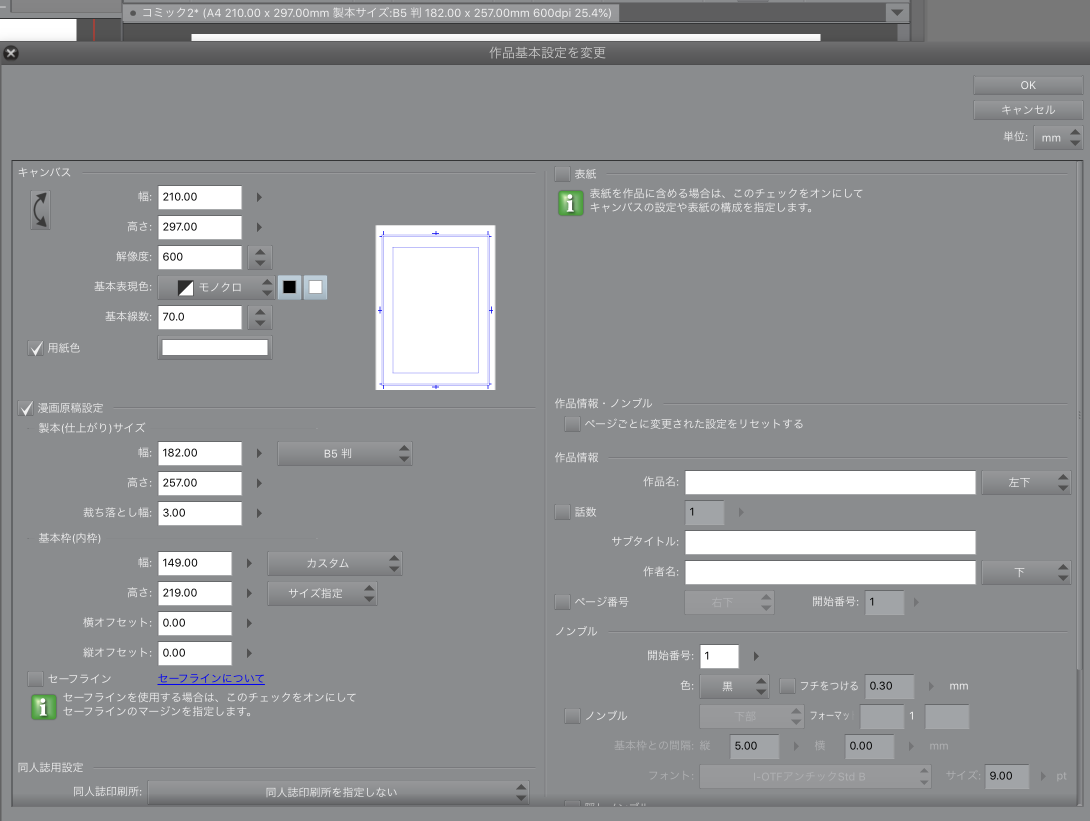Enable the 表紙 cover page checkbox
Image resolution: width=1090 pixels, height=821 pixels.
(x=563, y=175)
